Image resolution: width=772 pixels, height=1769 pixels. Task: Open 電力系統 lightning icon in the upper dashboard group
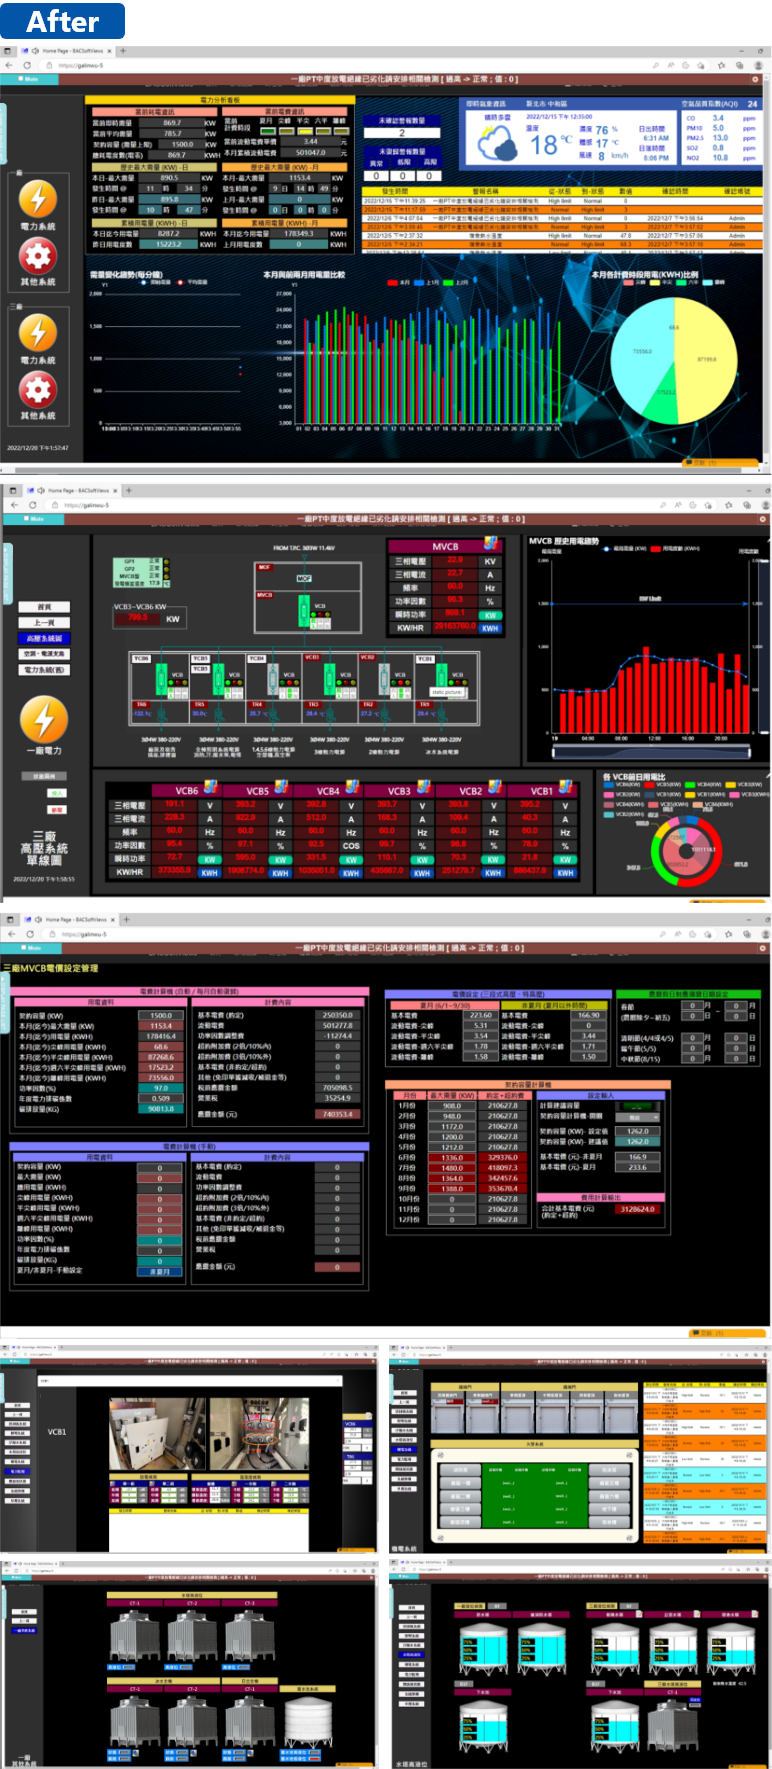tap(37, 199)
